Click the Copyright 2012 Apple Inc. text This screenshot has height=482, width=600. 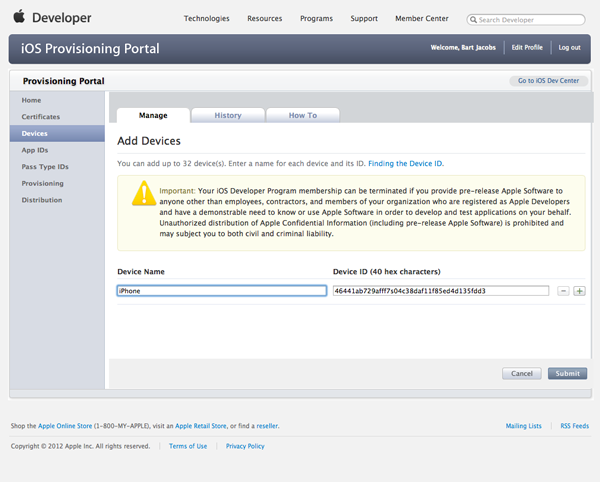pos(80,446)
